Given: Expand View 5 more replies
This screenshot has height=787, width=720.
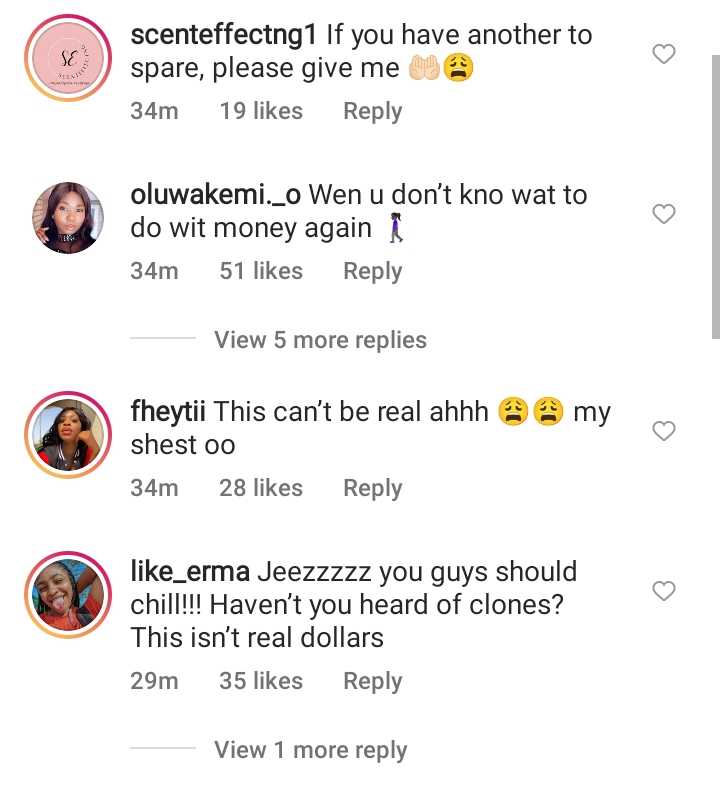Looking at the screenshot, I should (x=320, y=340).
